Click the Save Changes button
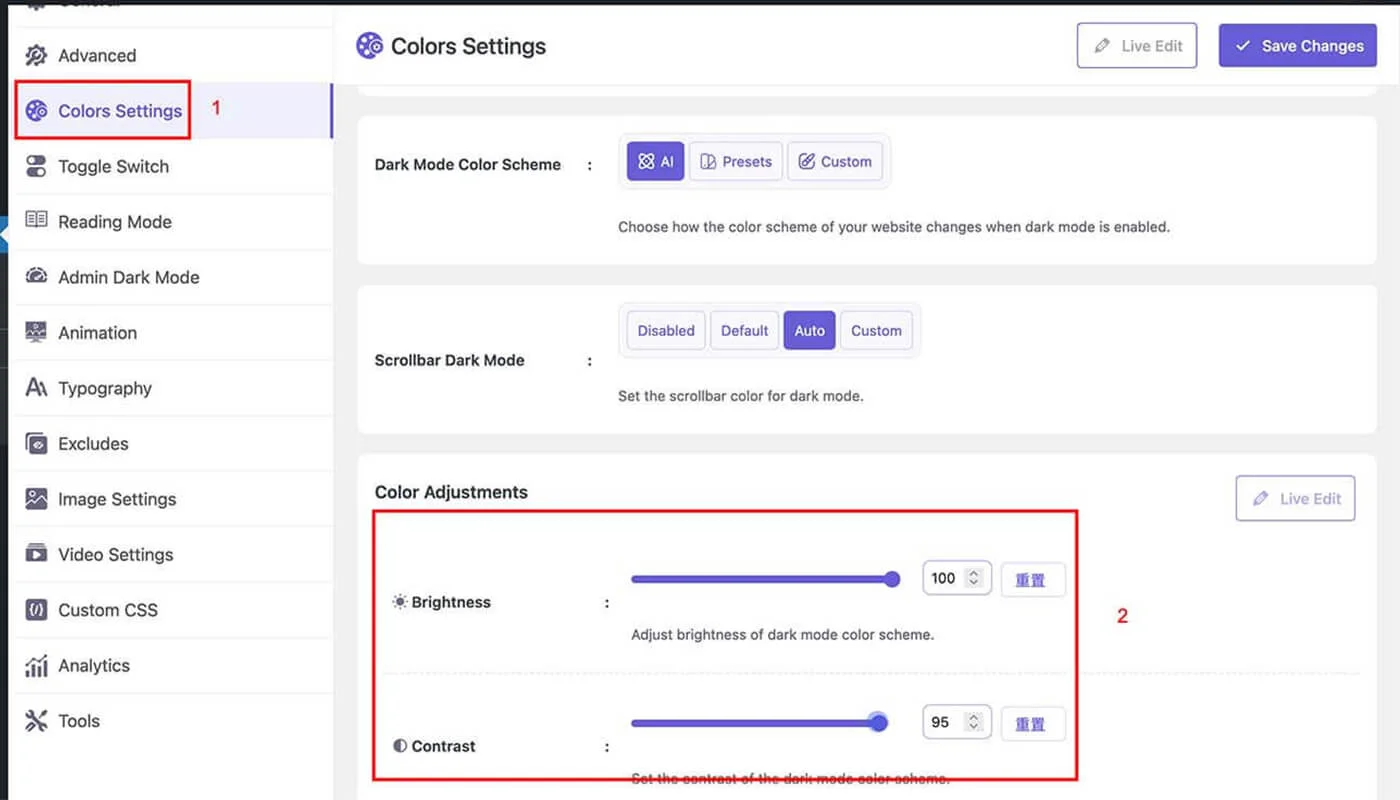The width and height of the screenshot is (1400, 800). tap(1297, 46)
